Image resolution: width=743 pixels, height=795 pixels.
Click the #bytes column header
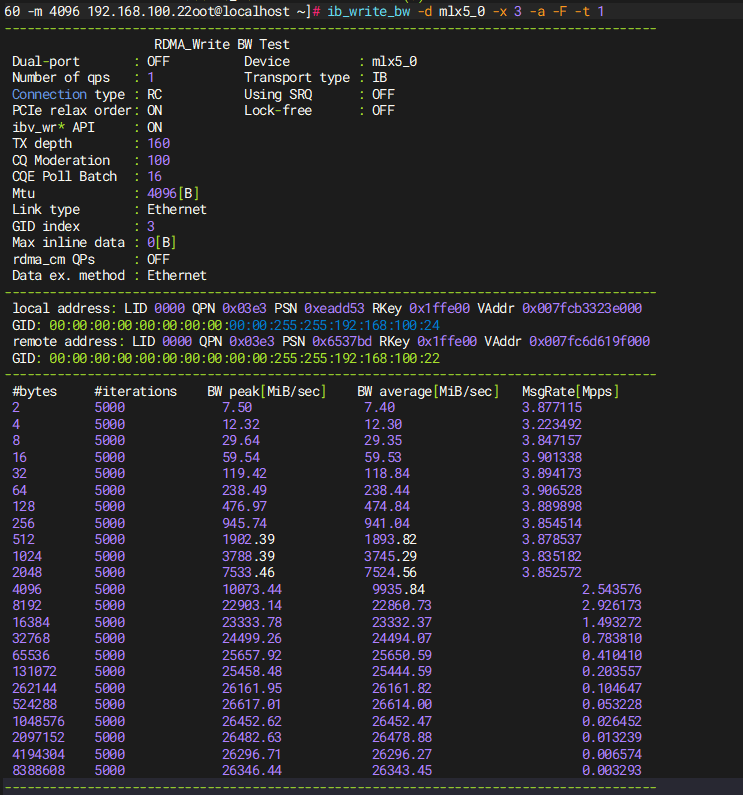click(35, 391)
